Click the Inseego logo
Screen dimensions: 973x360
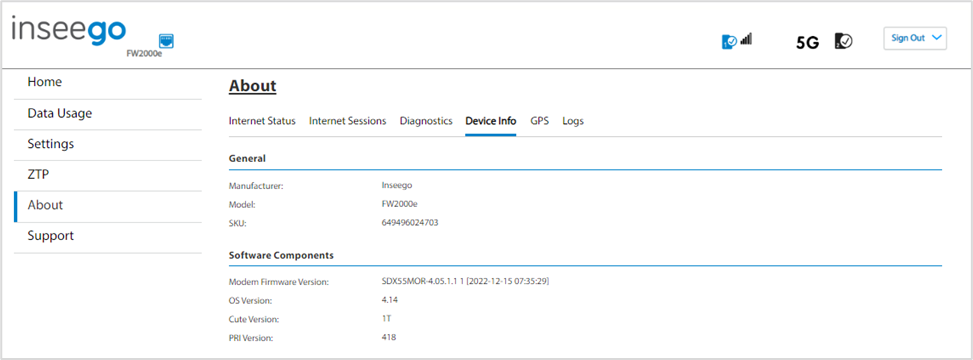pyautogui.click(x=69, y=32)
